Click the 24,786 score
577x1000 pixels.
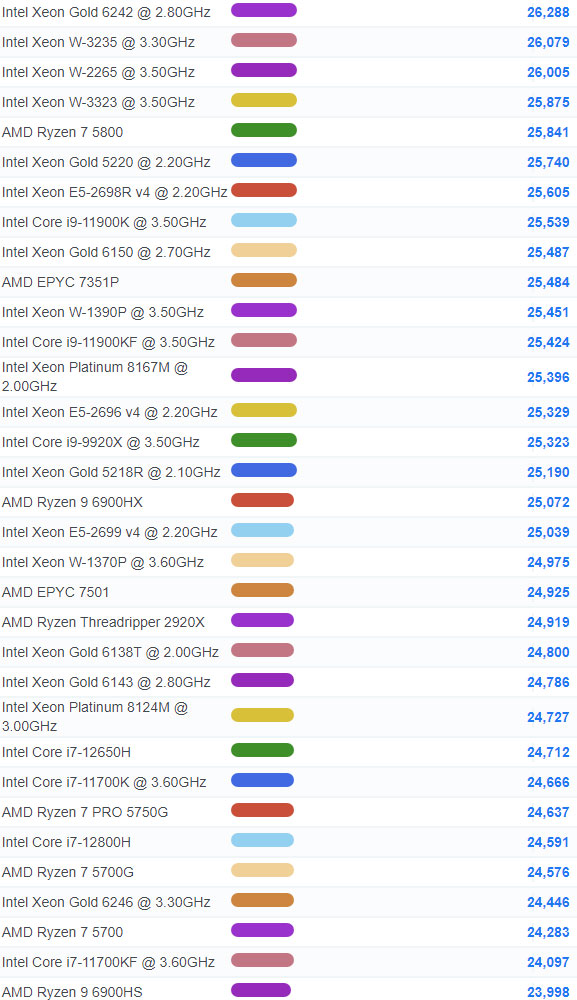pyautogui.click(x=548, y=682)
